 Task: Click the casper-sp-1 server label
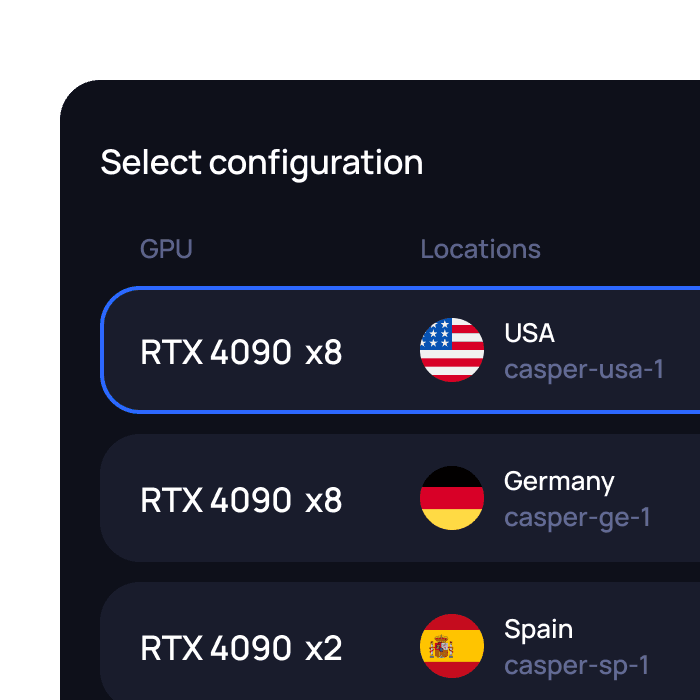[x=576, y=666]
